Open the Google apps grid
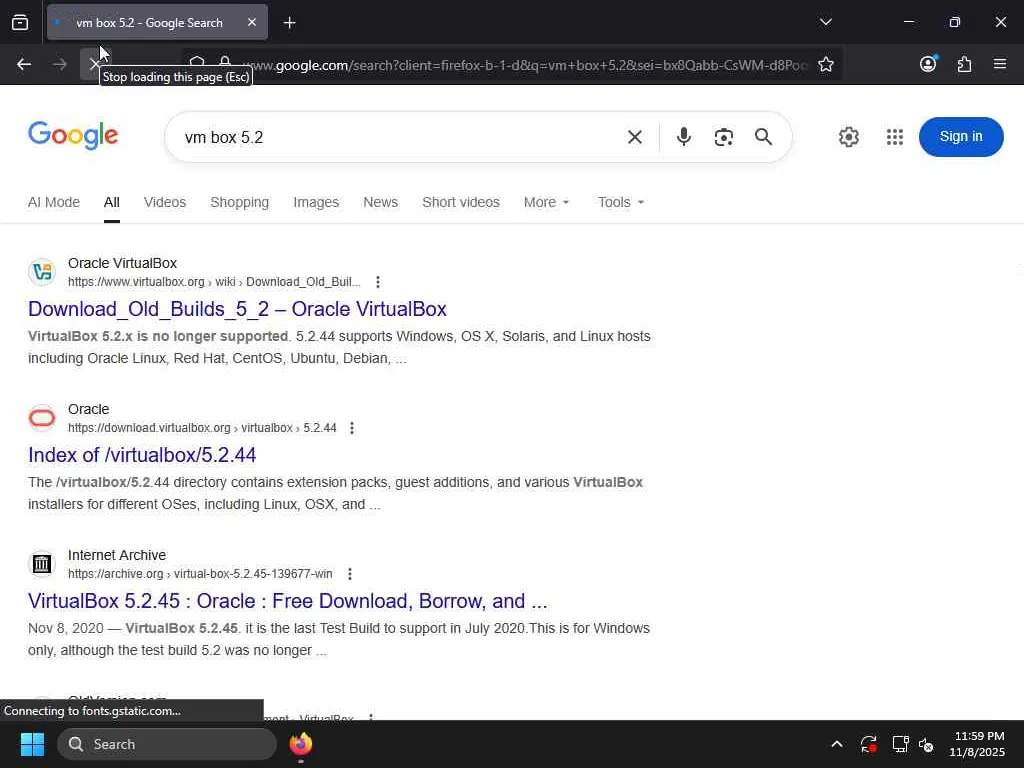1024x768 pixels. 895,137
